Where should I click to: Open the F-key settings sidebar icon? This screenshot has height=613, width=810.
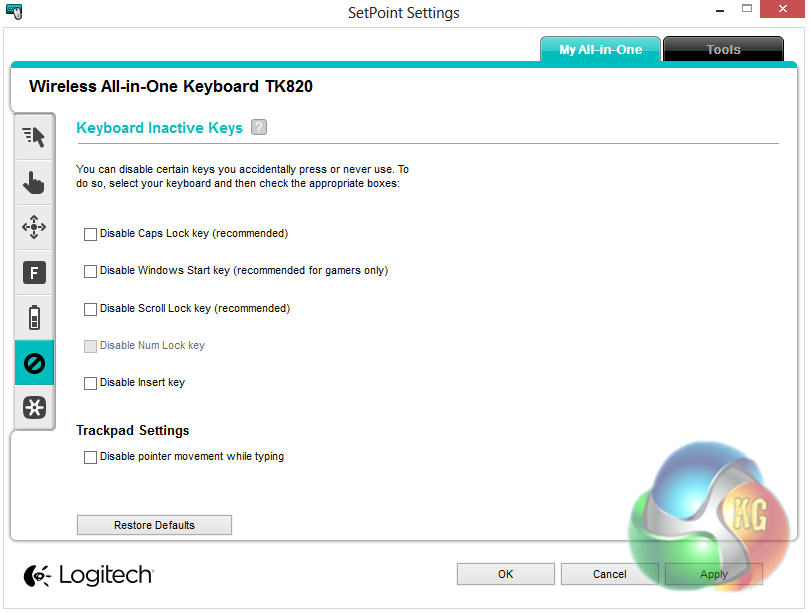point(34,273)
